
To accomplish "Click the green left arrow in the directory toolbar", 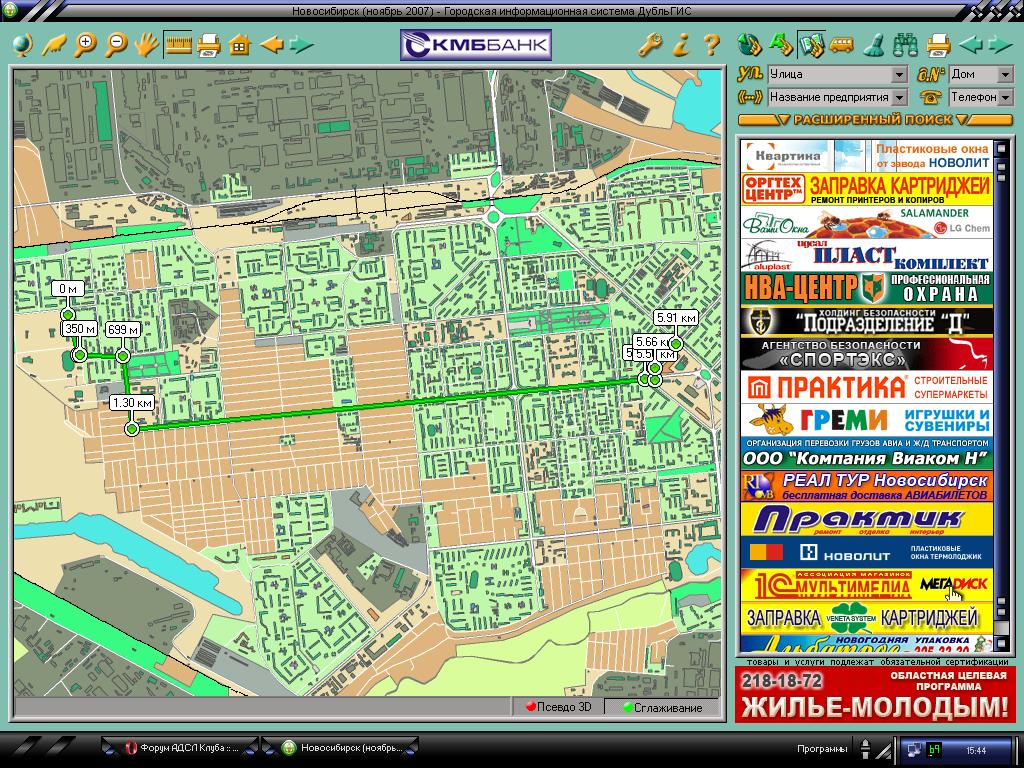I will (970, 44).
